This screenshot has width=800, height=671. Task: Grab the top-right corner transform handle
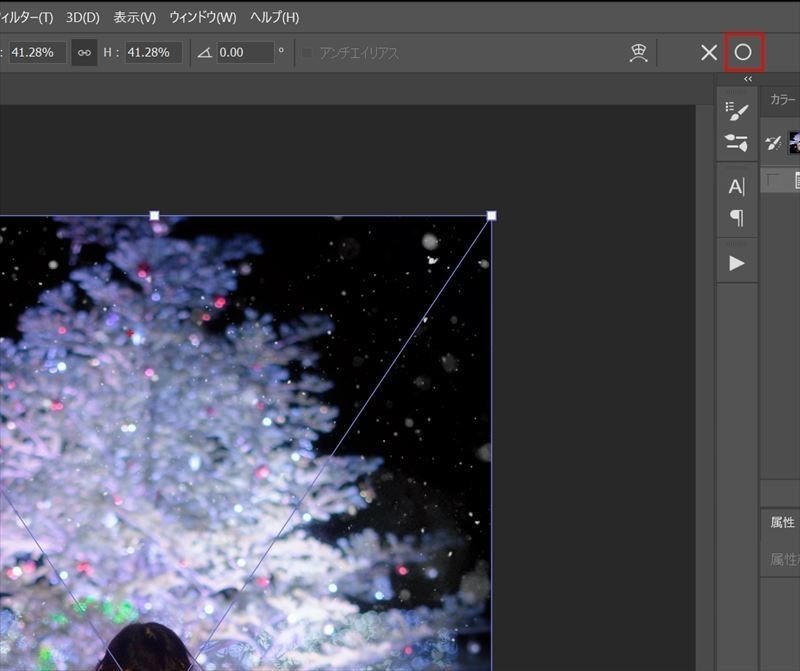[x=491, y=215]
